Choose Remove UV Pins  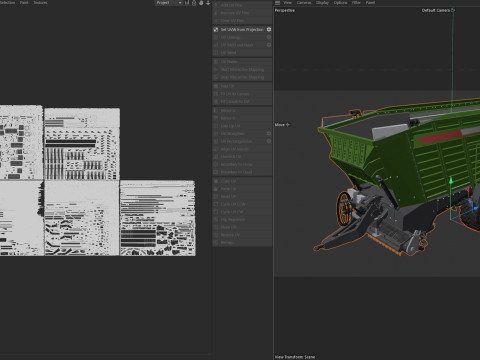pos(242,13)
